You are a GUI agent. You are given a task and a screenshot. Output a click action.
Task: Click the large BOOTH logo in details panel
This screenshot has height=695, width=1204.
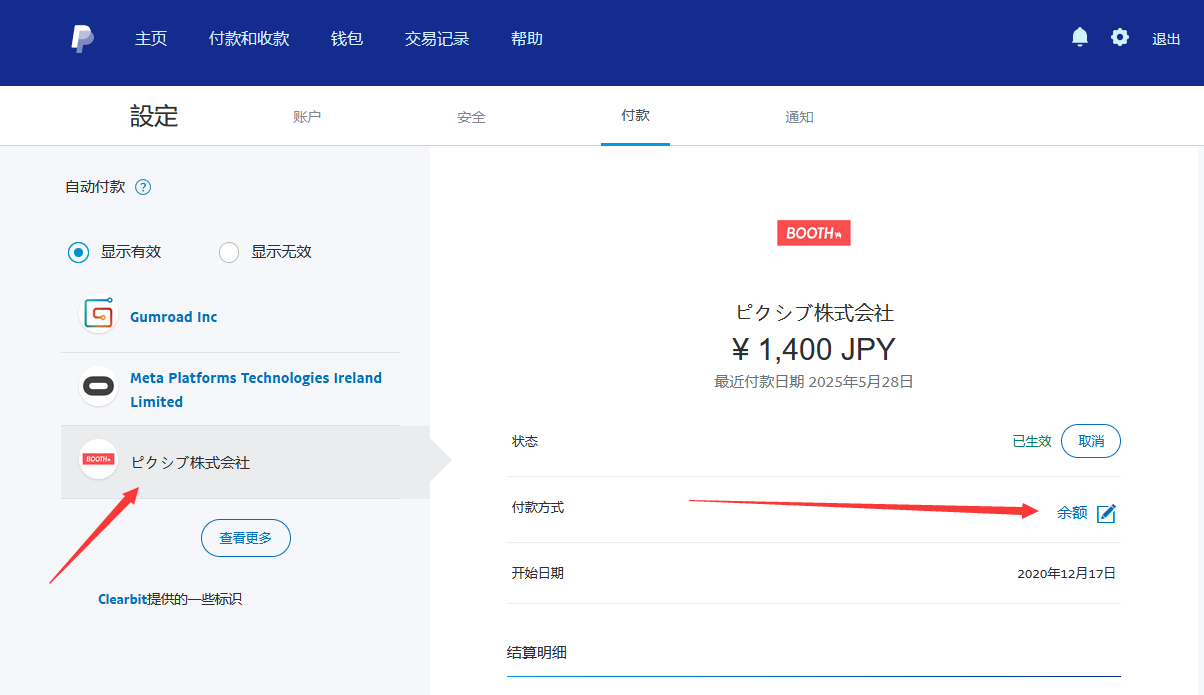pos(814,233)
